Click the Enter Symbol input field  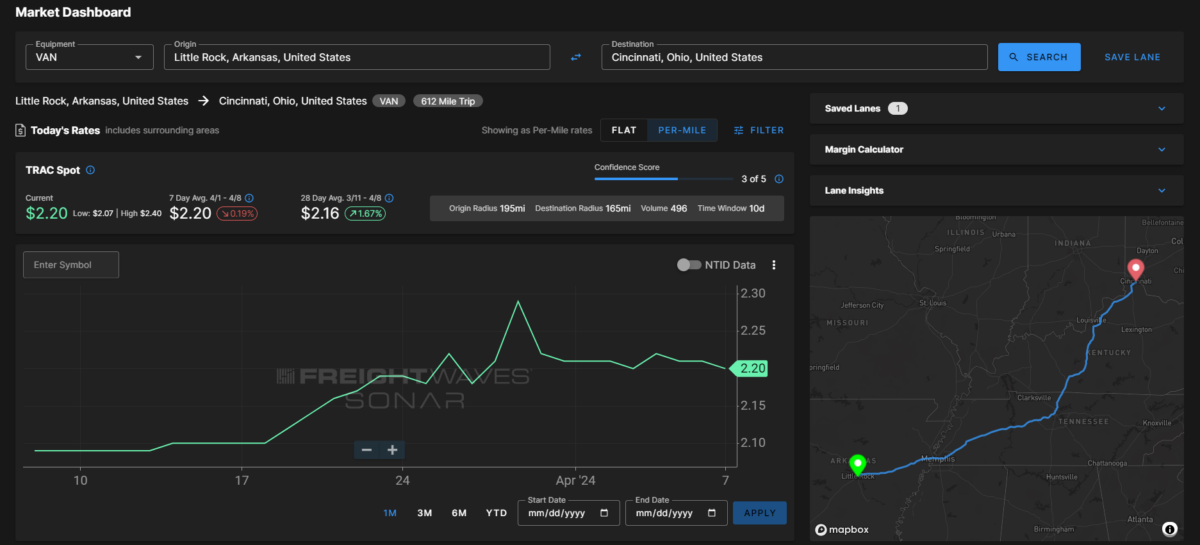tap(71, 265)
